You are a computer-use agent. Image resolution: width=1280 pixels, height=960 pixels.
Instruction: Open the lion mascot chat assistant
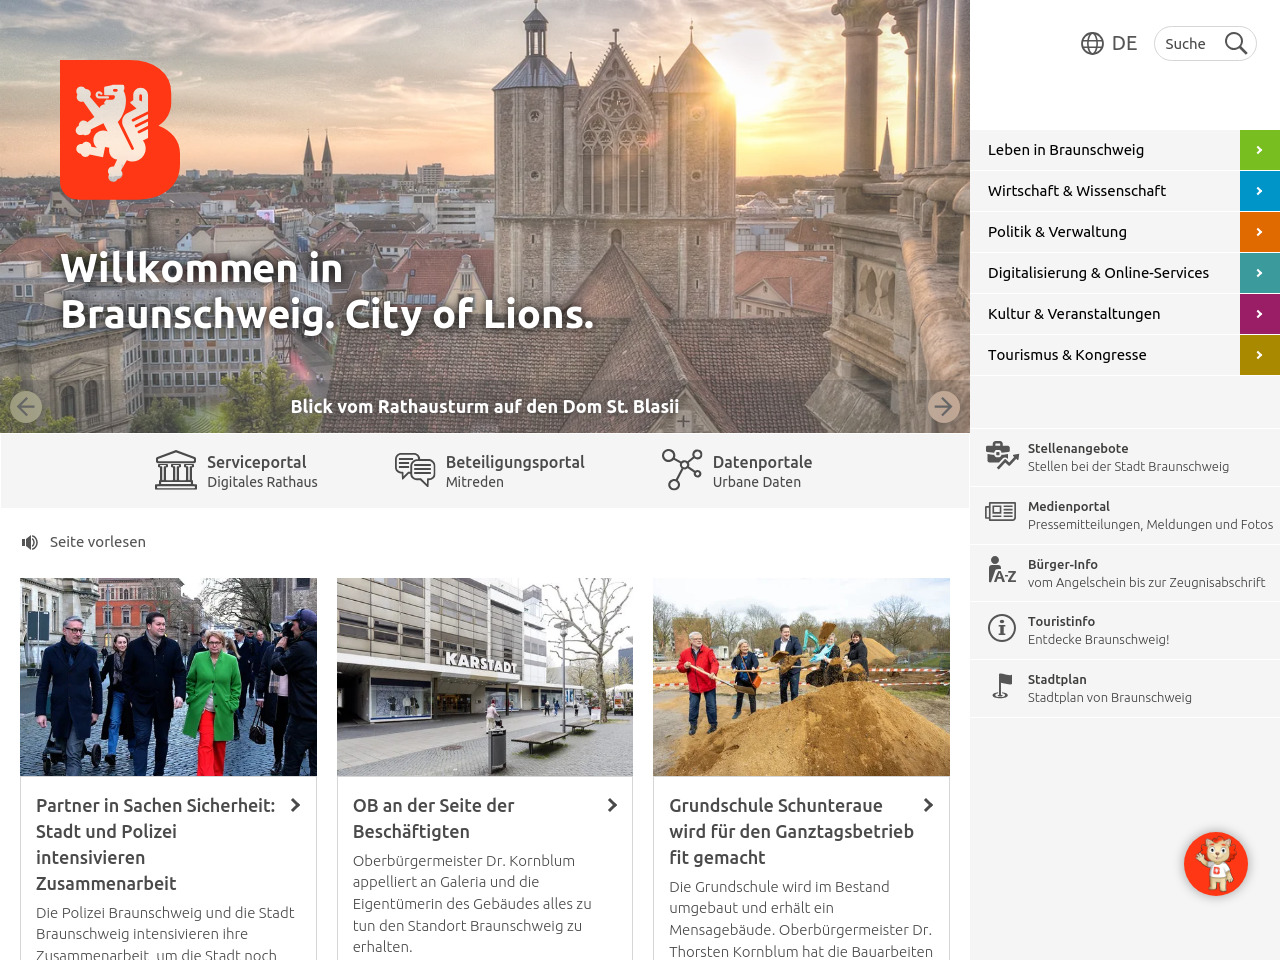(1215, 864)
